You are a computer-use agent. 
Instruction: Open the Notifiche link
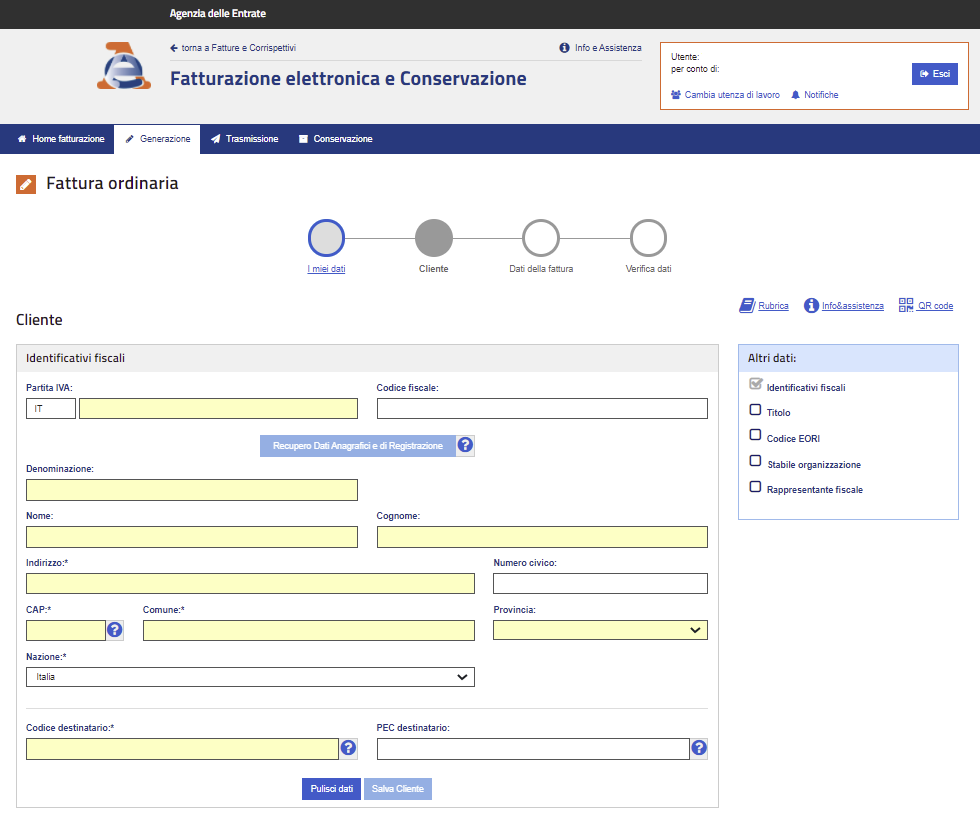pyautogui.click(x=821, y=95)
